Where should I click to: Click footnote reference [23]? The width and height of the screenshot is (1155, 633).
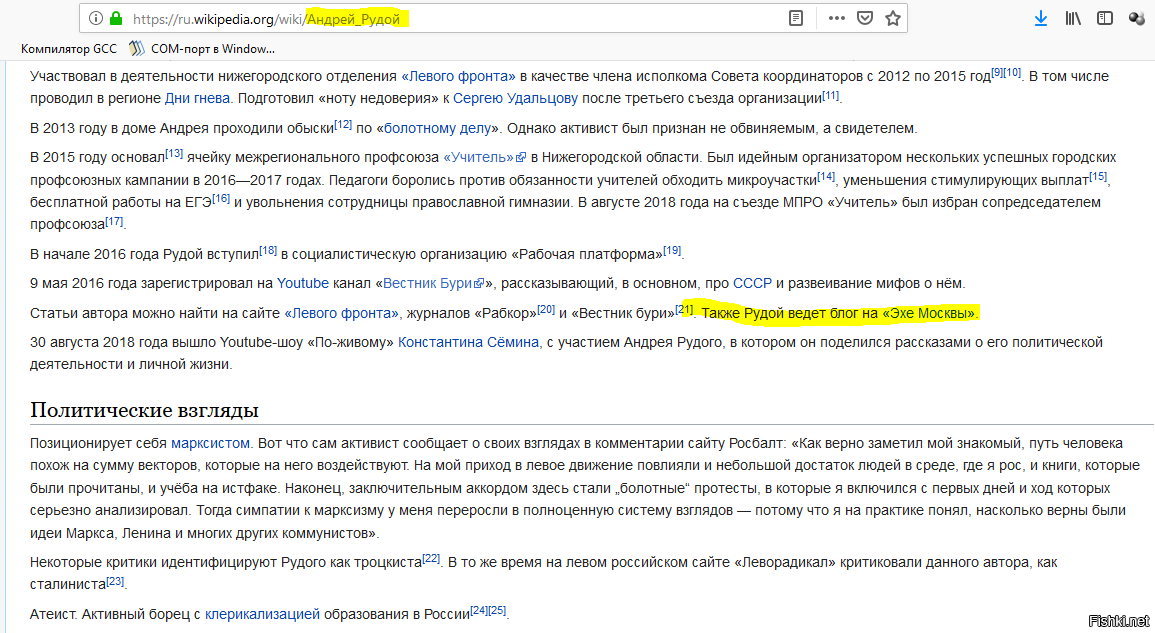tap(115, 581)
